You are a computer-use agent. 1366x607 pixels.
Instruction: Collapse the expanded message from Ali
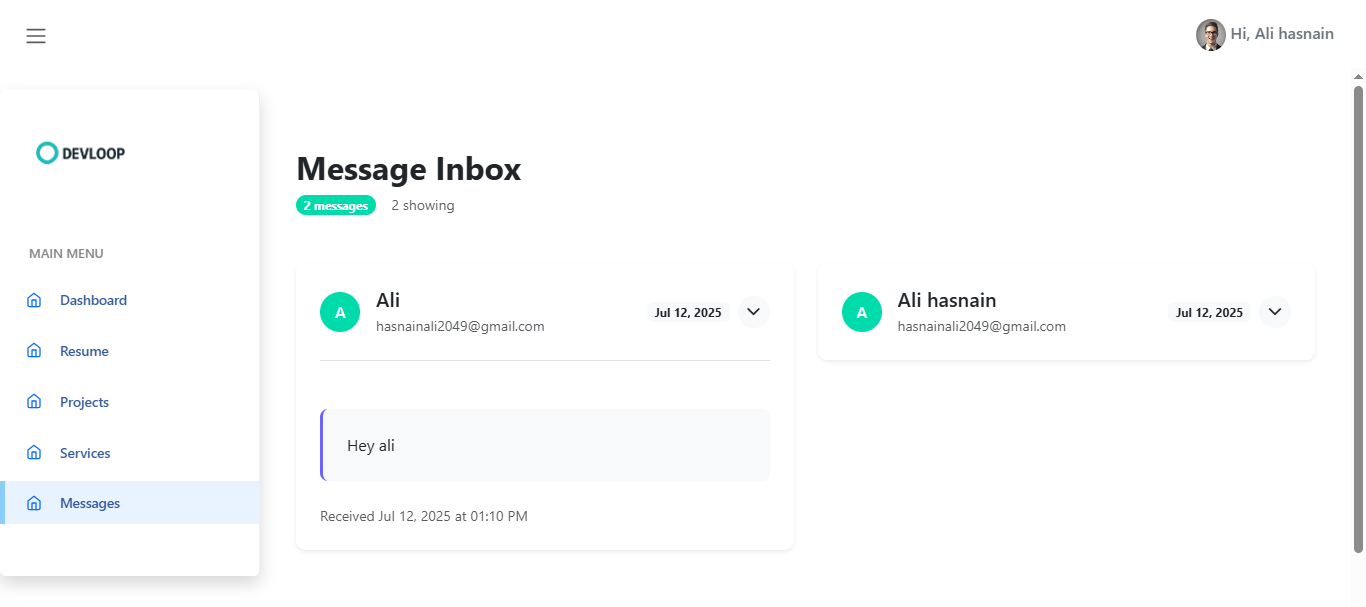click(754, 312)
